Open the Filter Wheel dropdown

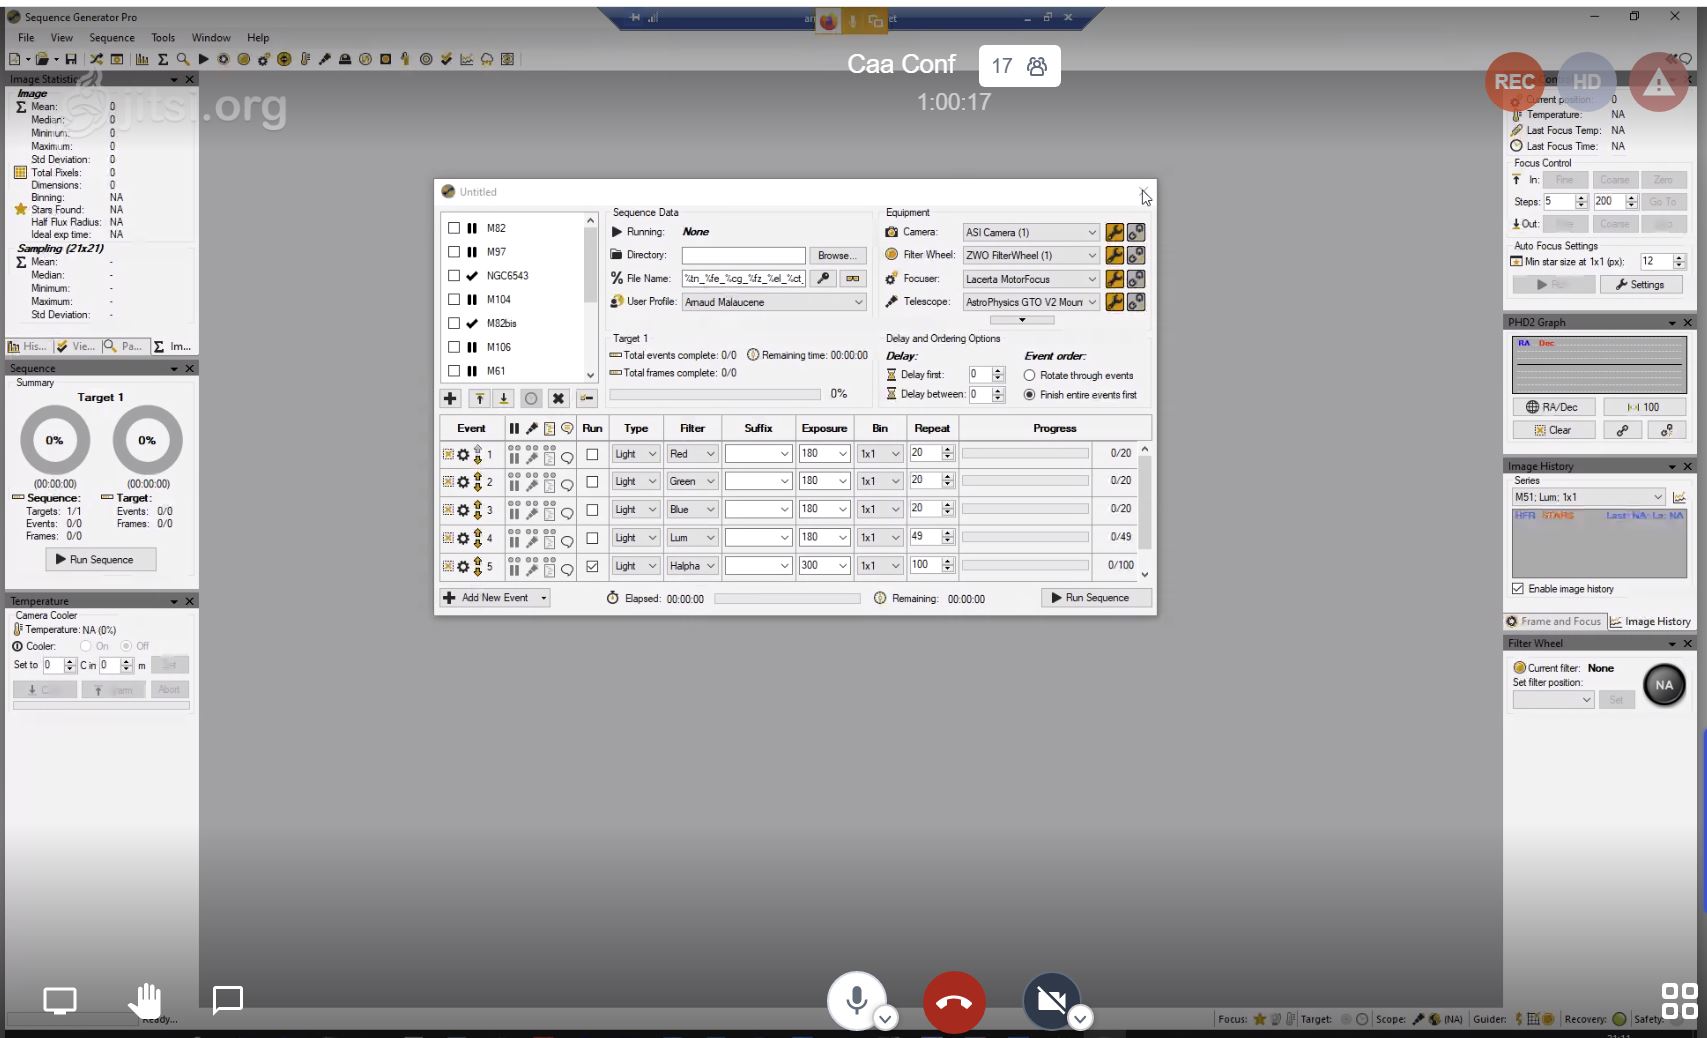click(1031, 255)
